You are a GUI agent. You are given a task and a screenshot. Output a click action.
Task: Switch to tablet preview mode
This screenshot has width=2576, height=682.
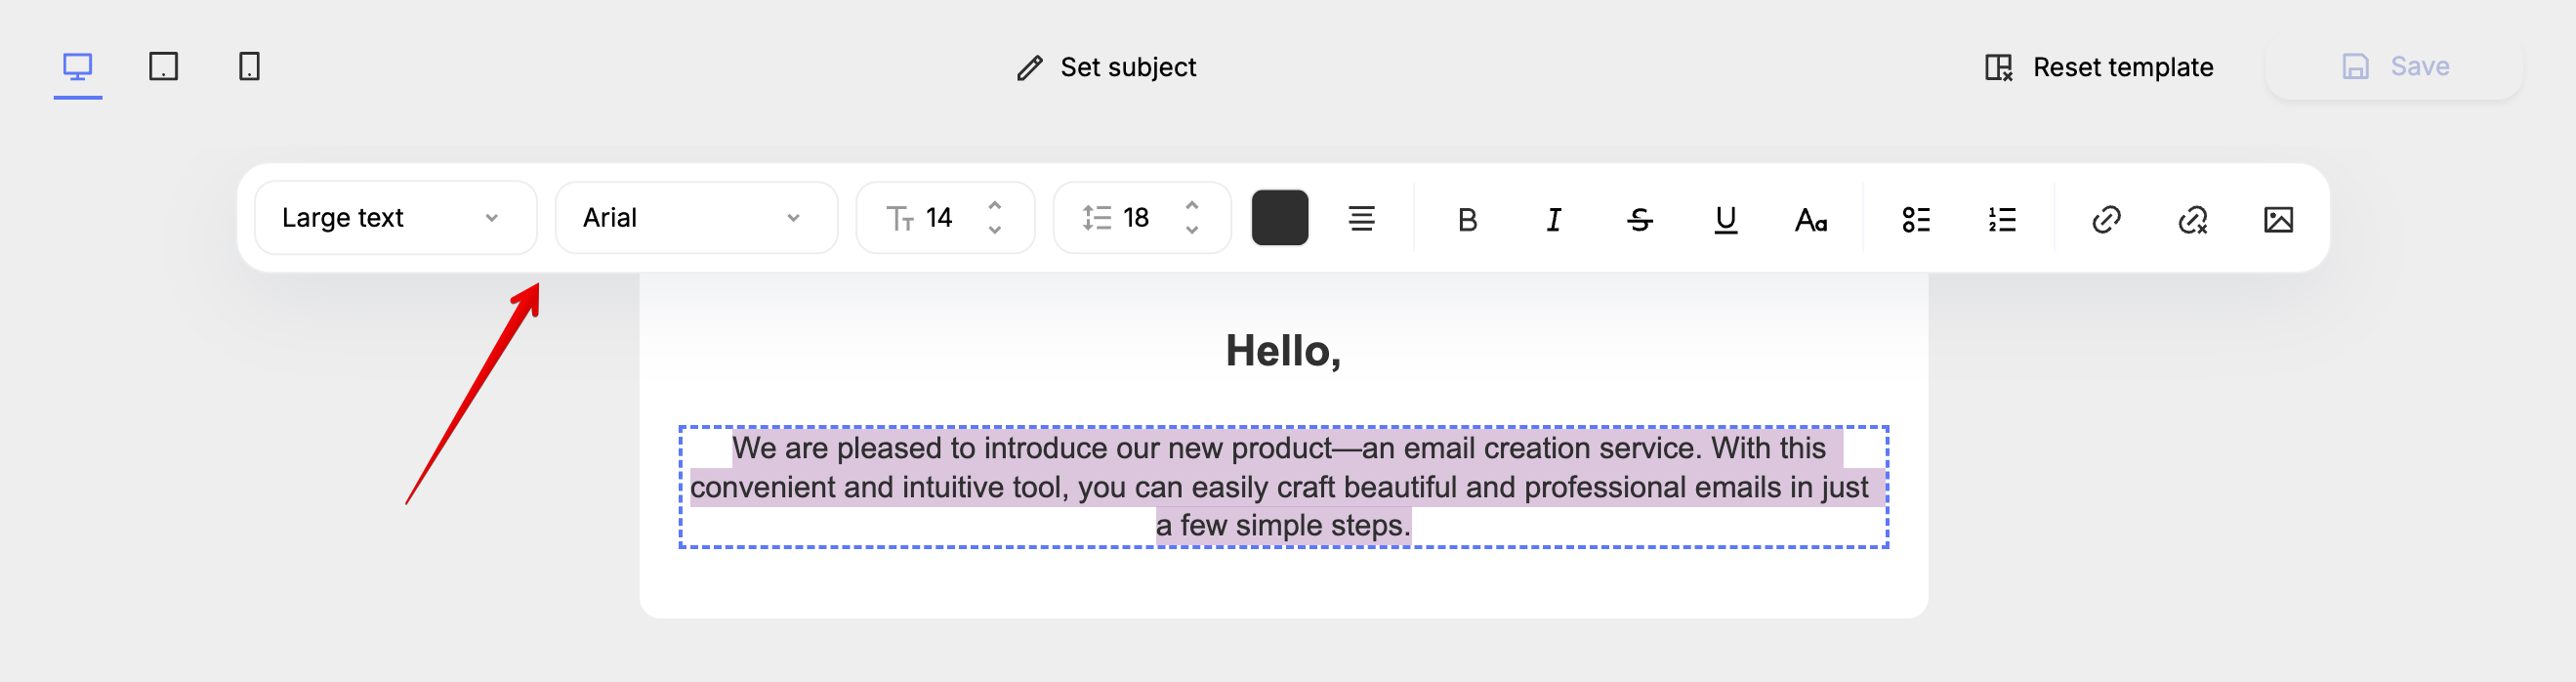tap(163, 67)
